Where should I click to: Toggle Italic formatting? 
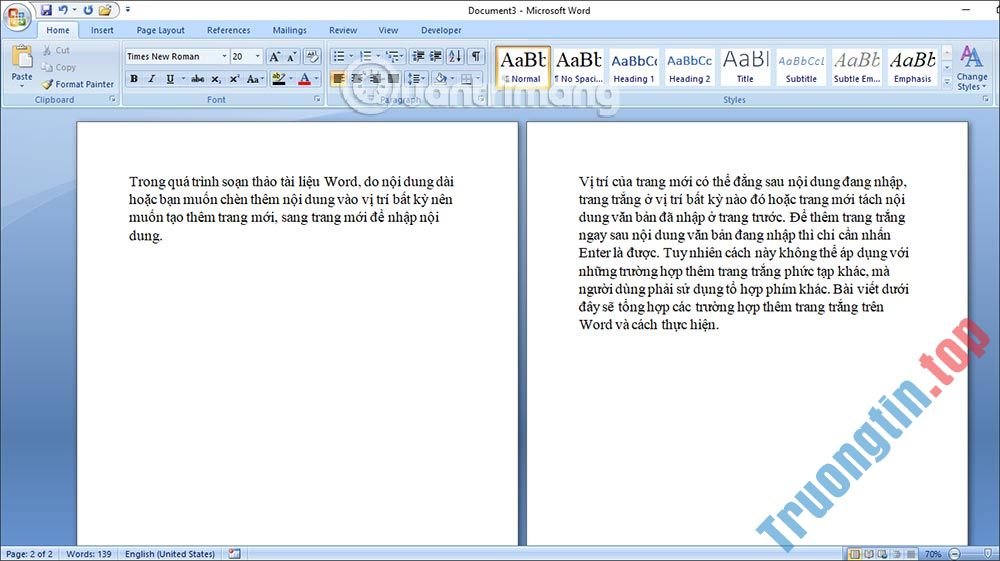(x=151, y=78)
